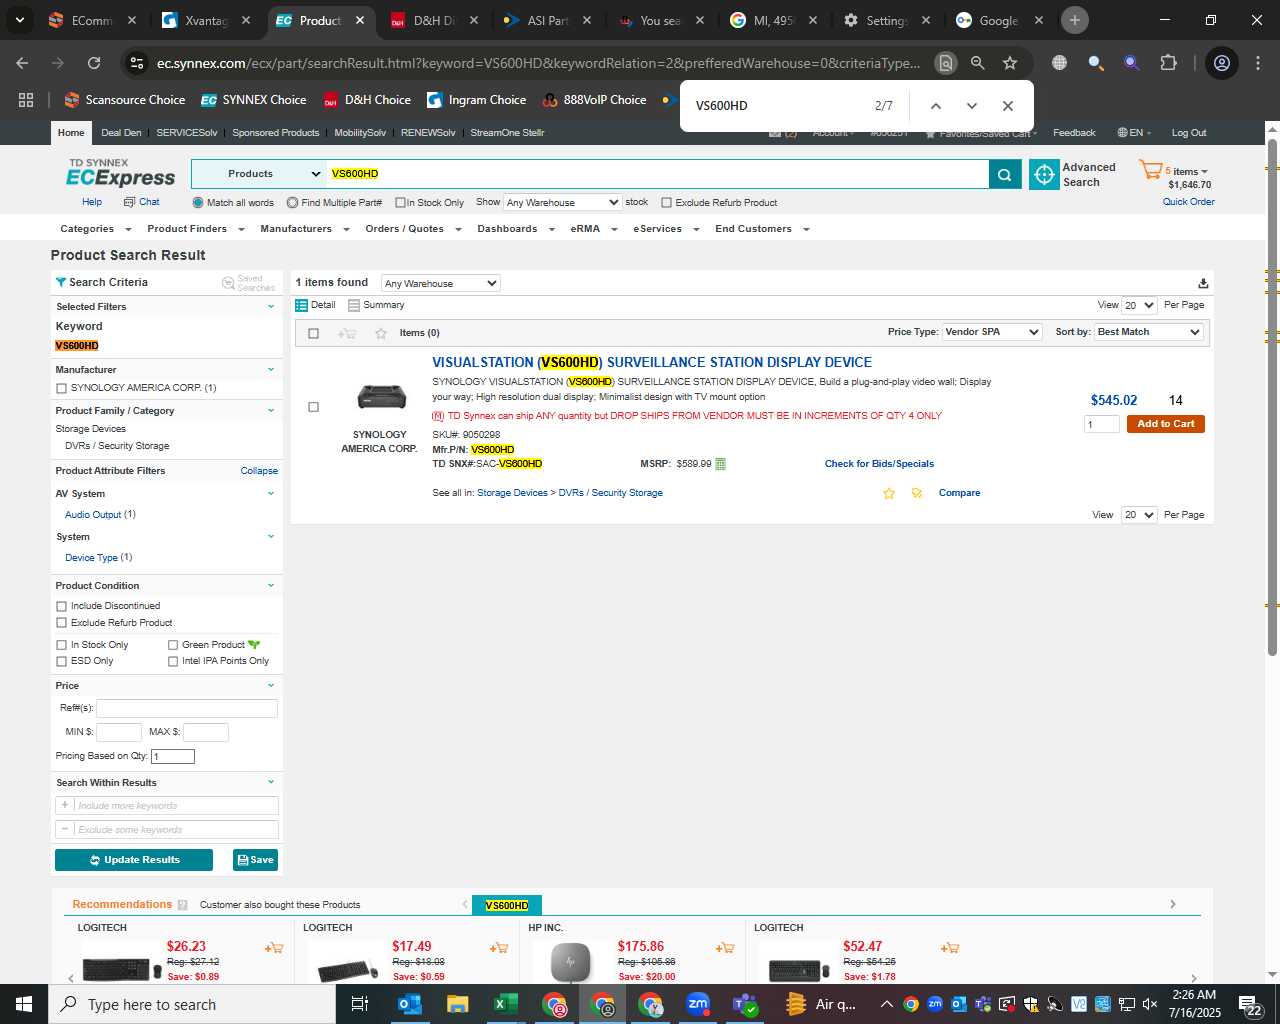This screenshot has height=1024, width=1280.
Task: Click the MIN $ price field
Action: coord(119,732)
